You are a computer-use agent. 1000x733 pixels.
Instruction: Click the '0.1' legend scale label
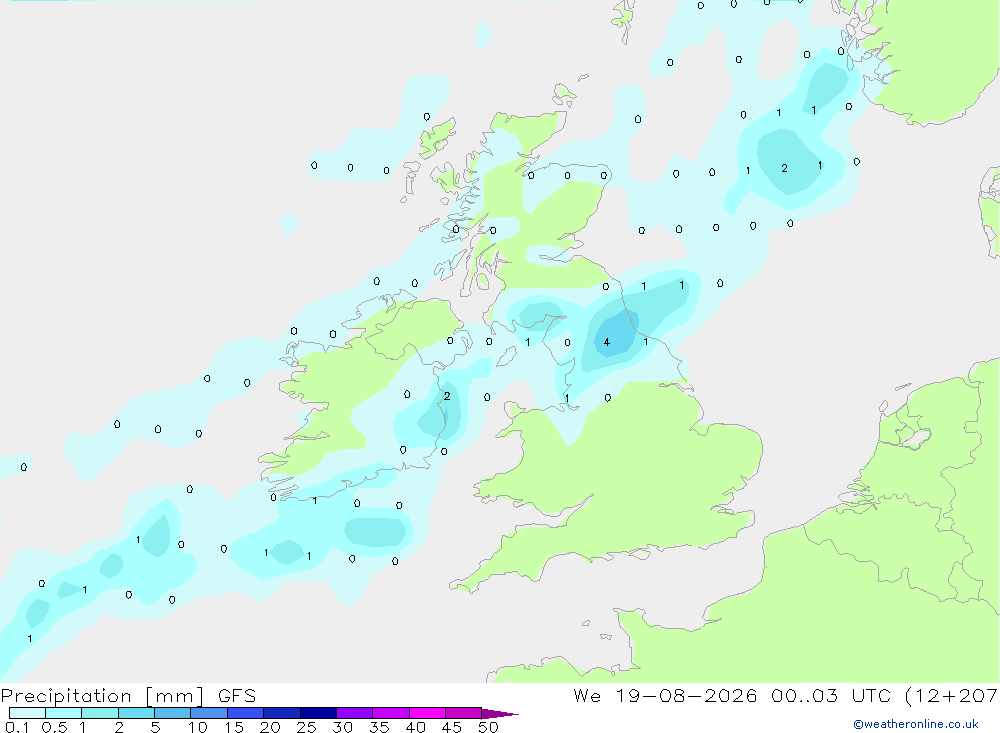click(x=17, y=727)
